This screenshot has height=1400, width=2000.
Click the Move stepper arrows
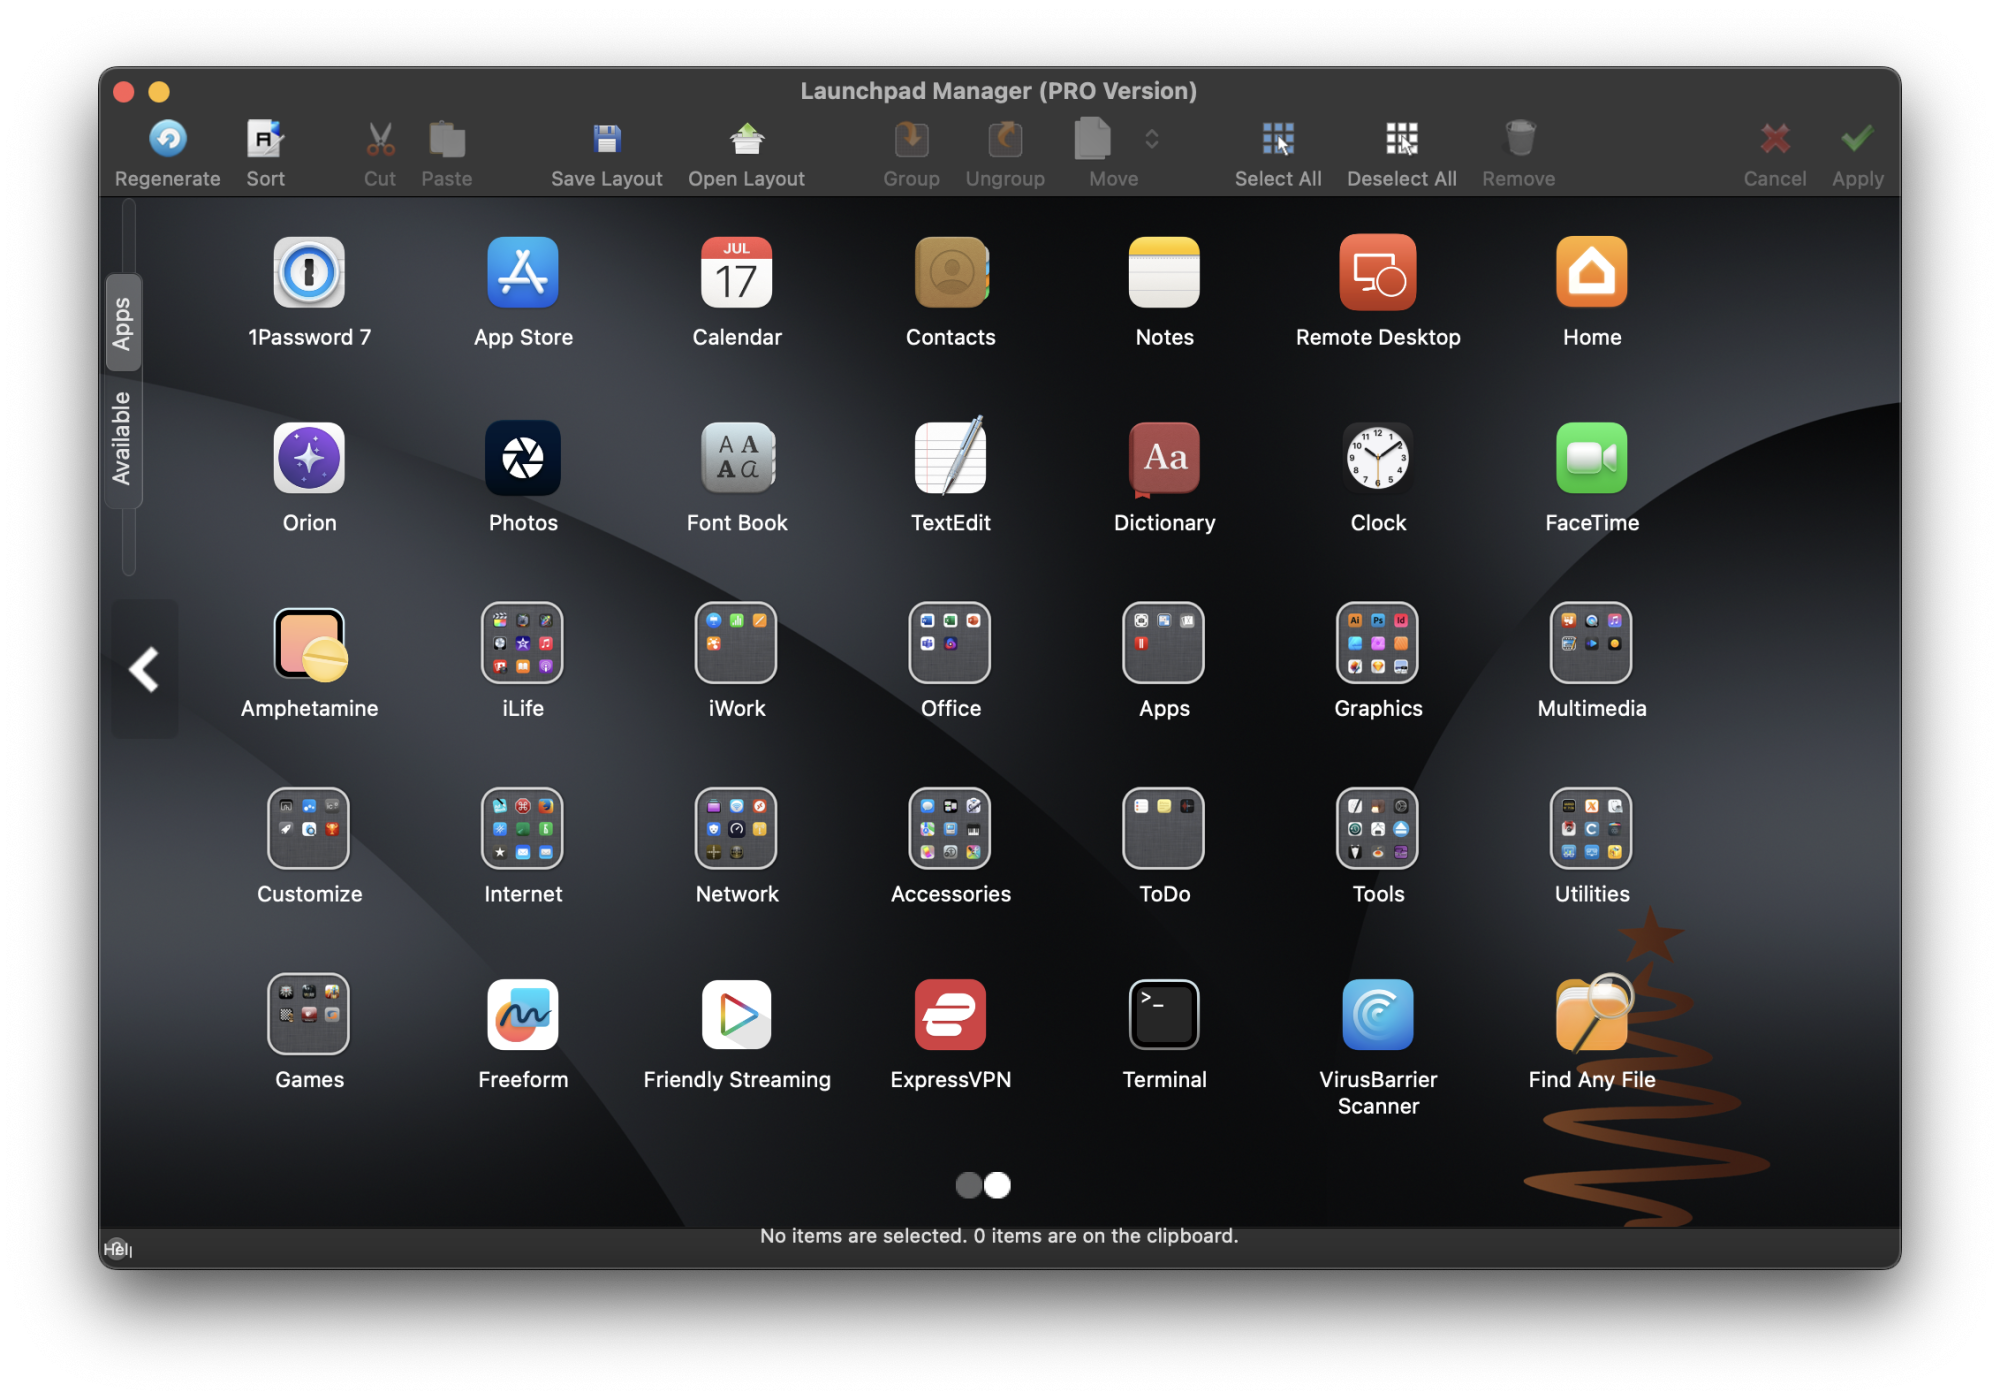click(1152, 139)
